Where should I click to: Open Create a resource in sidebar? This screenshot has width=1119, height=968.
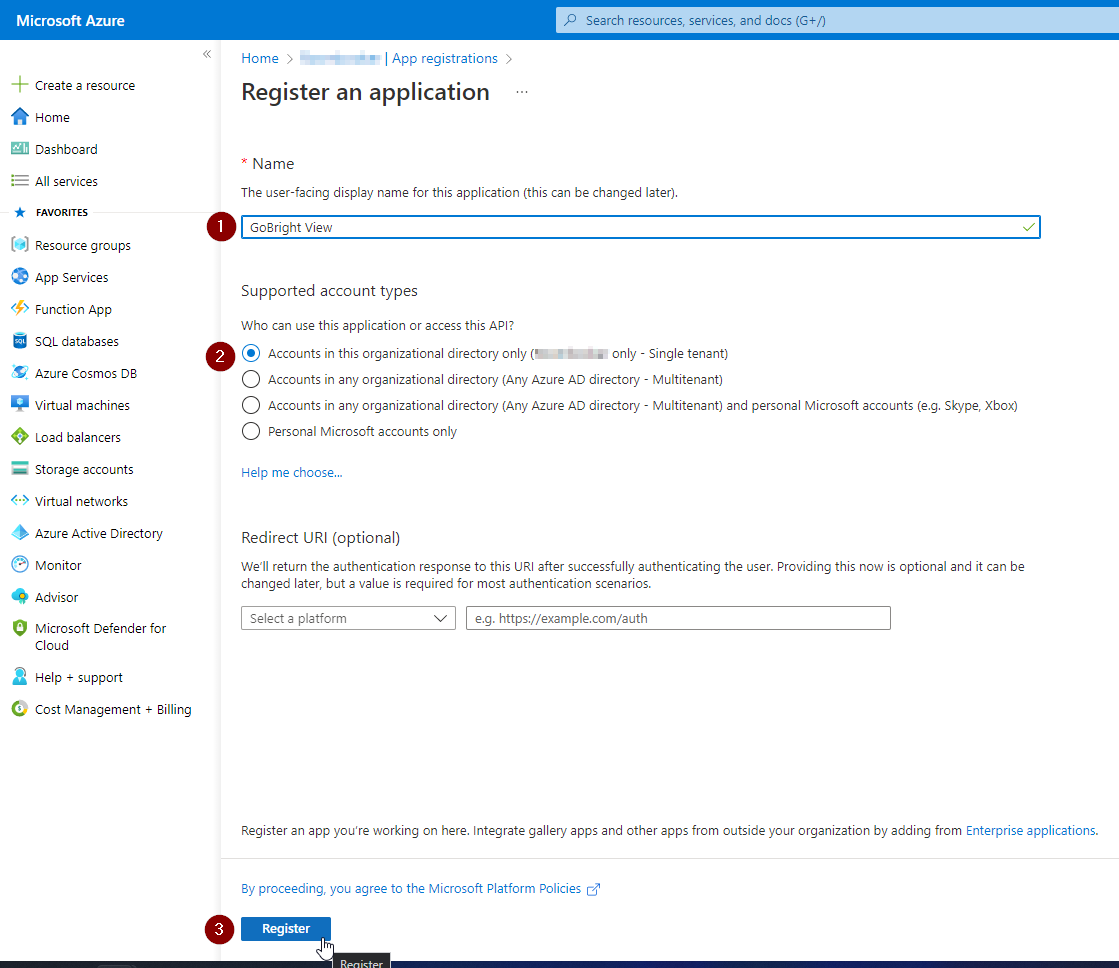pyautogui.click(x=85, y=86)
